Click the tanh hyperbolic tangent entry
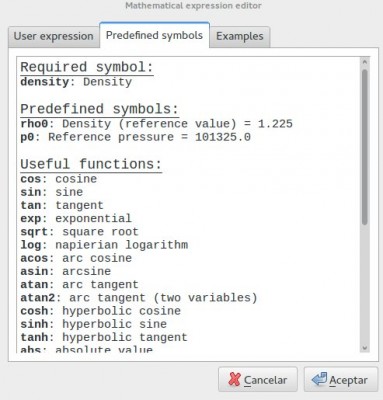 [104, 337]
